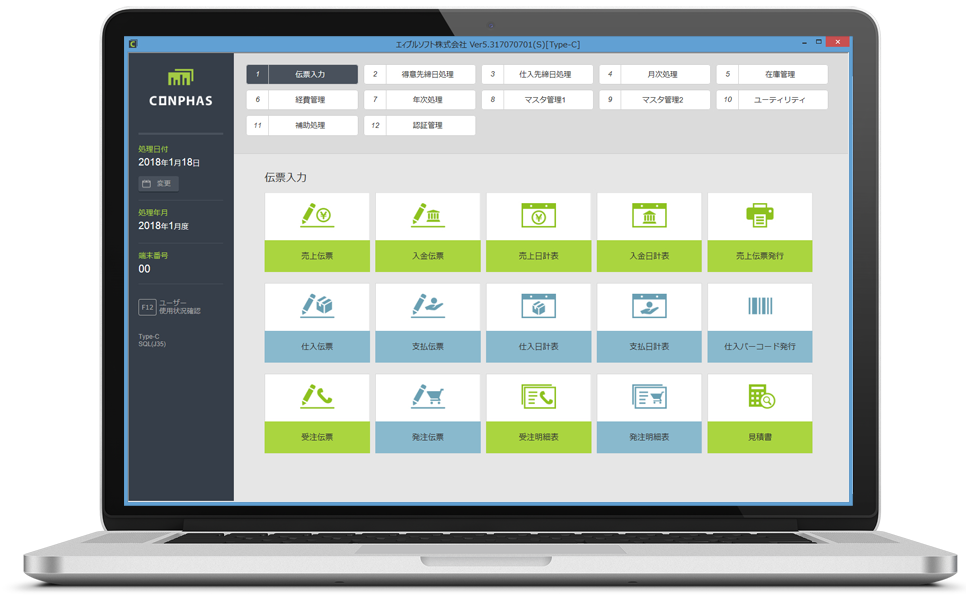Open the 売上日計表 daily sales icon
This screenshot has height=600, width=966.
[538, 217]
